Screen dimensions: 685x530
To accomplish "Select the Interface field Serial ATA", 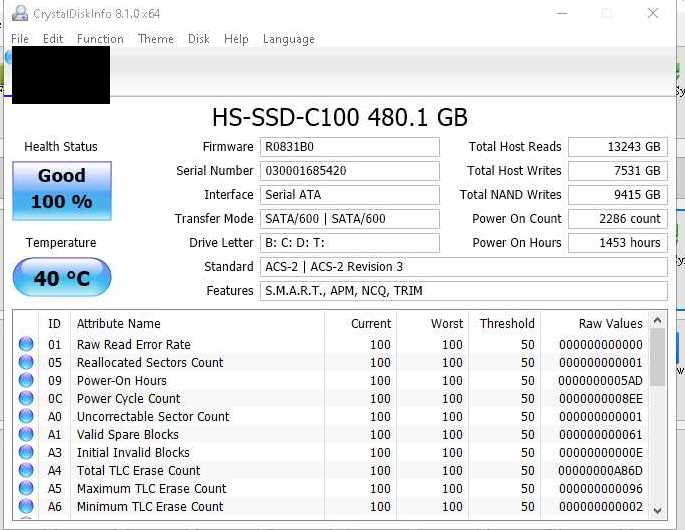I will coord(349,195).
